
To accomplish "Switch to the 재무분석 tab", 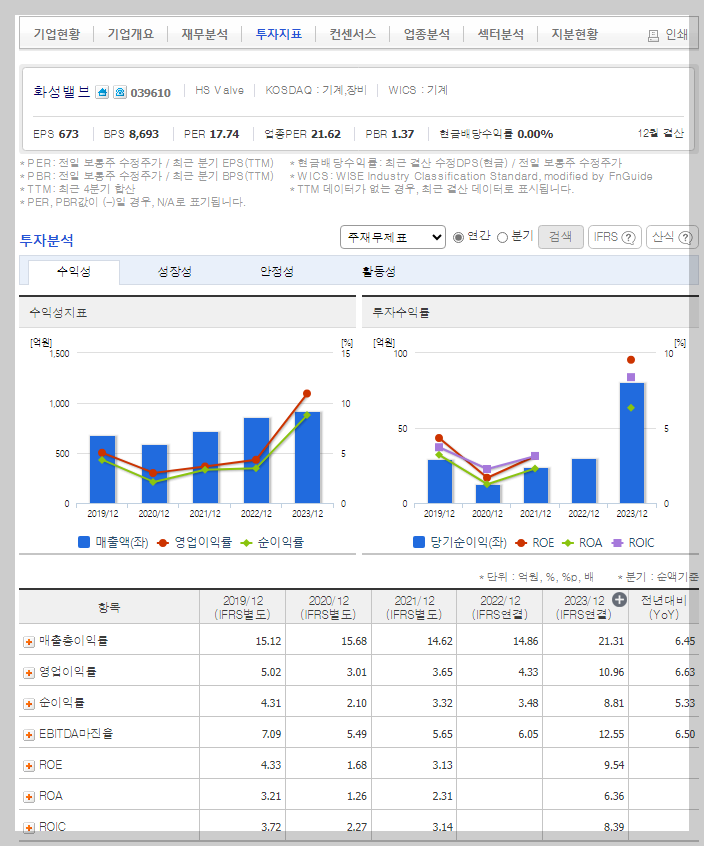I will coord(204,34).
